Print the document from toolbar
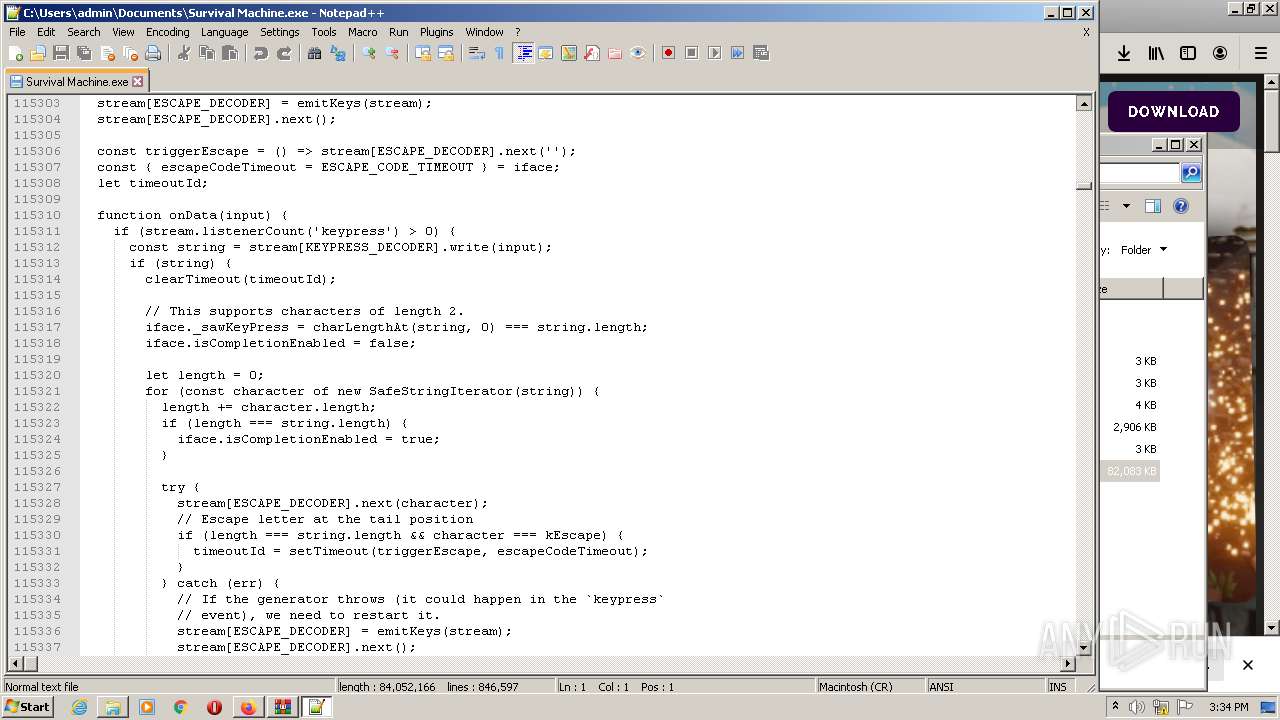Screen dimensions: 1280x720 (153, 53)
